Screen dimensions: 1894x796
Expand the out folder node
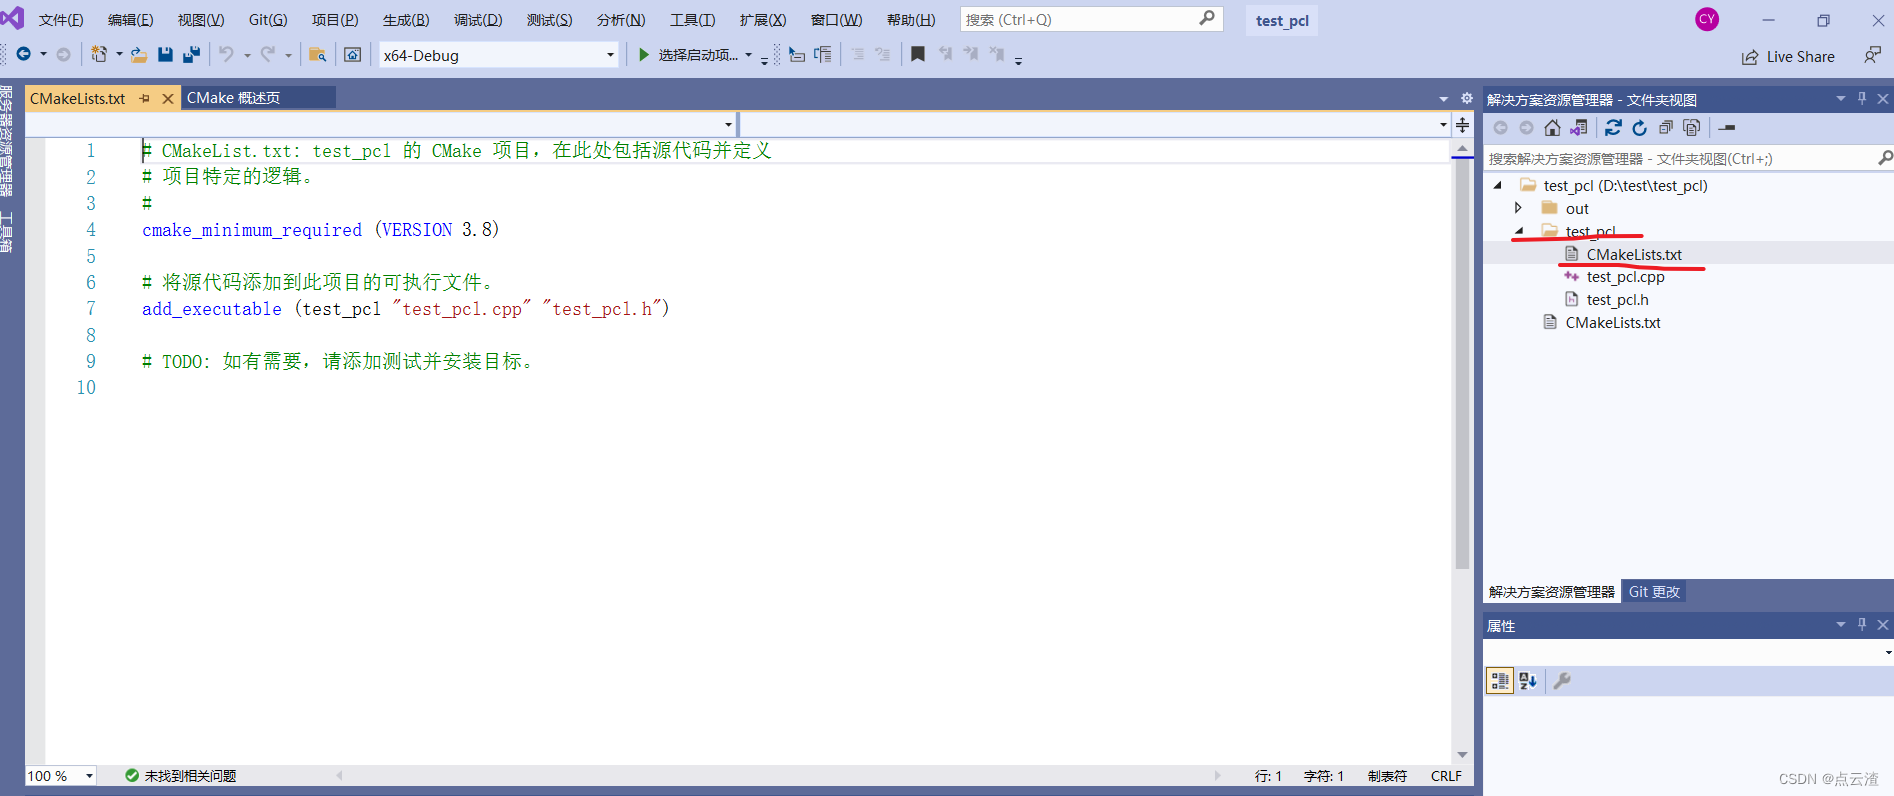click(x=1518, y=208)
